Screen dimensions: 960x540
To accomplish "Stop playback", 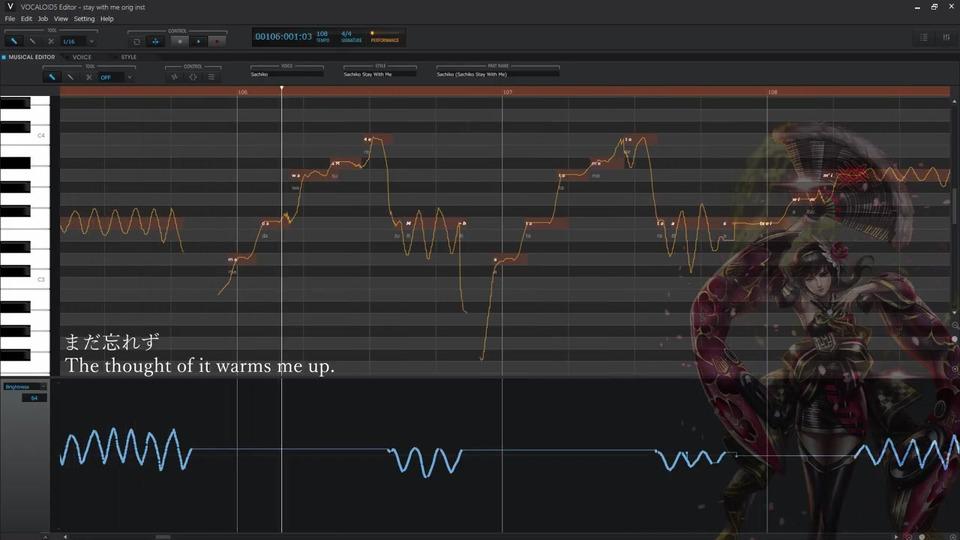I will pos(179,41).
